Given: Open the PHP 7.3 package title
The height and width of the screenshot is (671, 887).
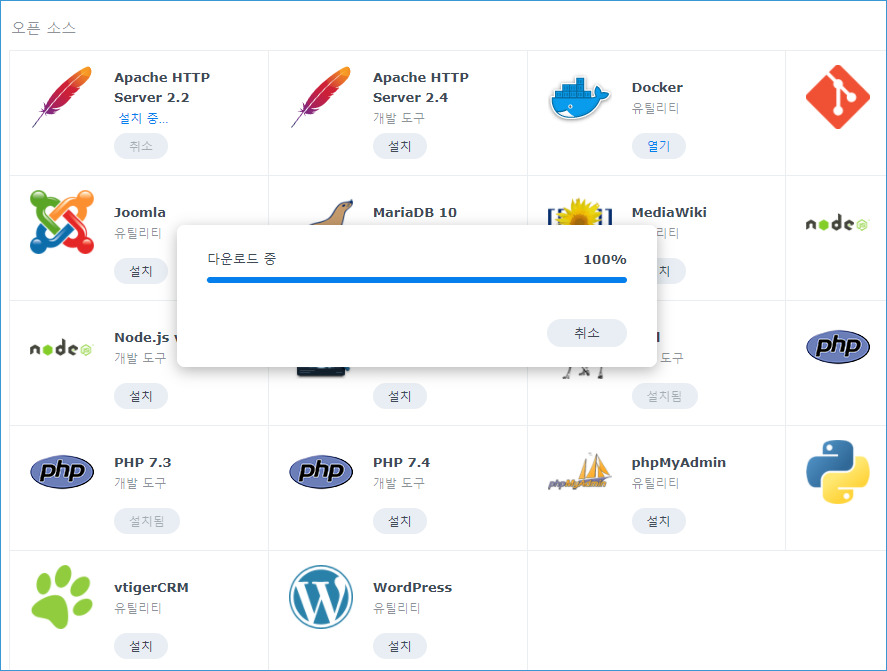Looking at the screenshot, I should [x=143, y=462].
